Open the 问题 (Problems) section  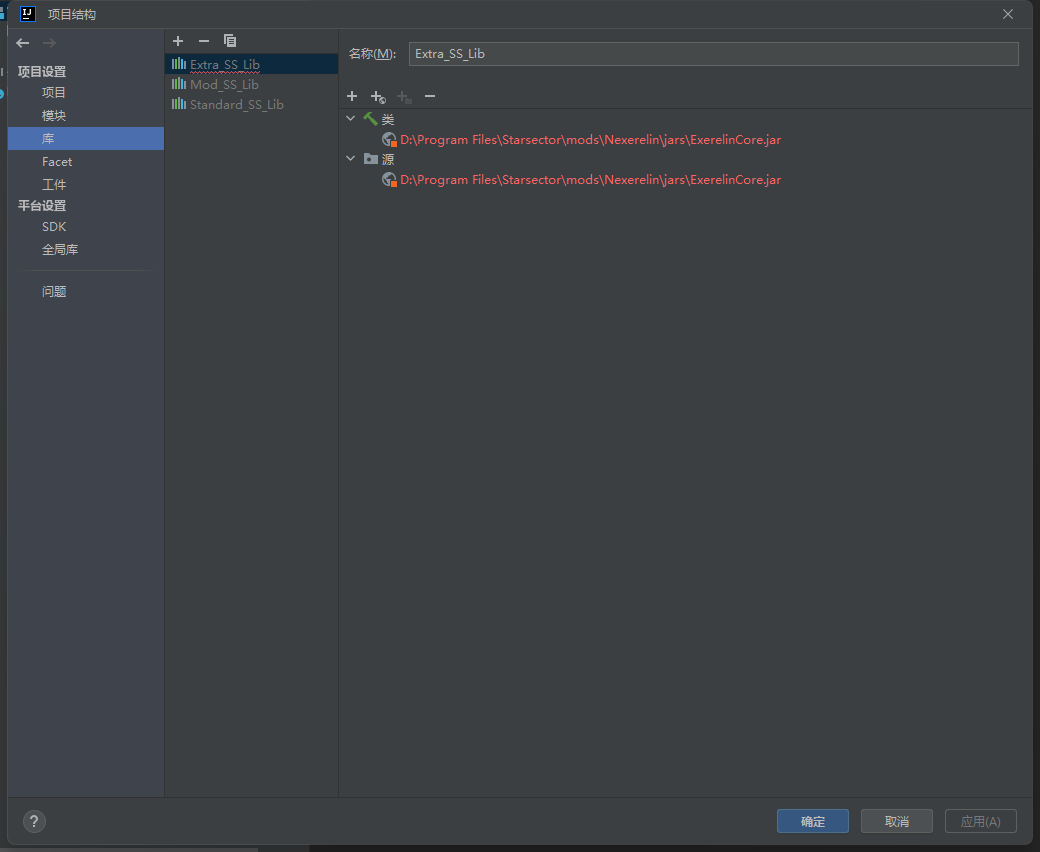[x=54, y=292]
